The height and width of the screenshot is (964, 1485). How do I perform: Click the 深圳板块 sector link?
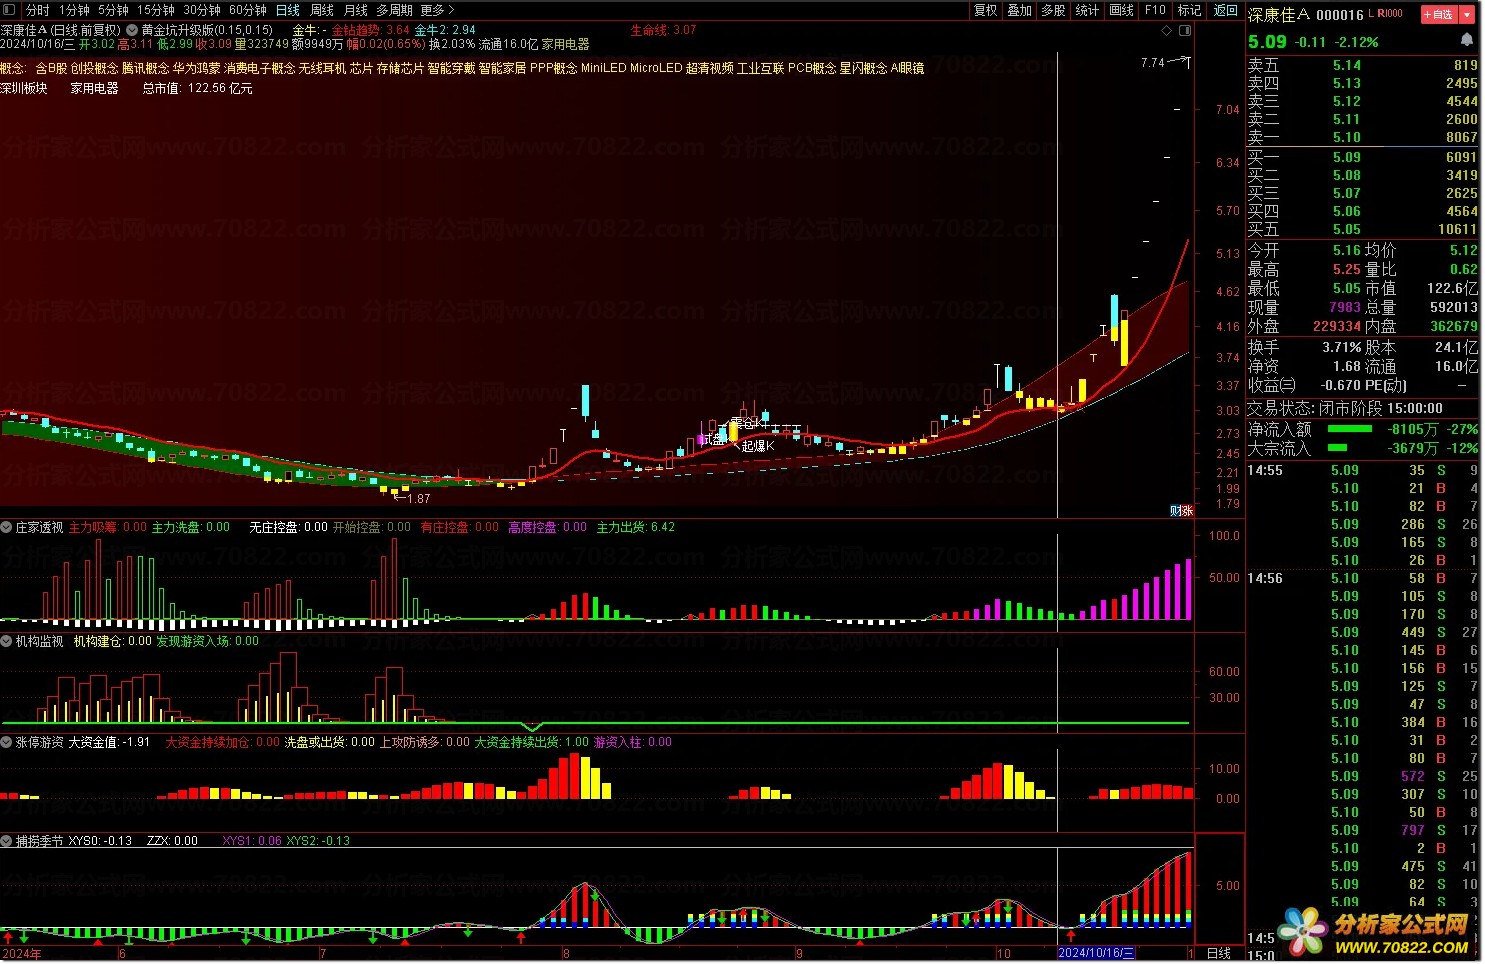tap(24, 88)
